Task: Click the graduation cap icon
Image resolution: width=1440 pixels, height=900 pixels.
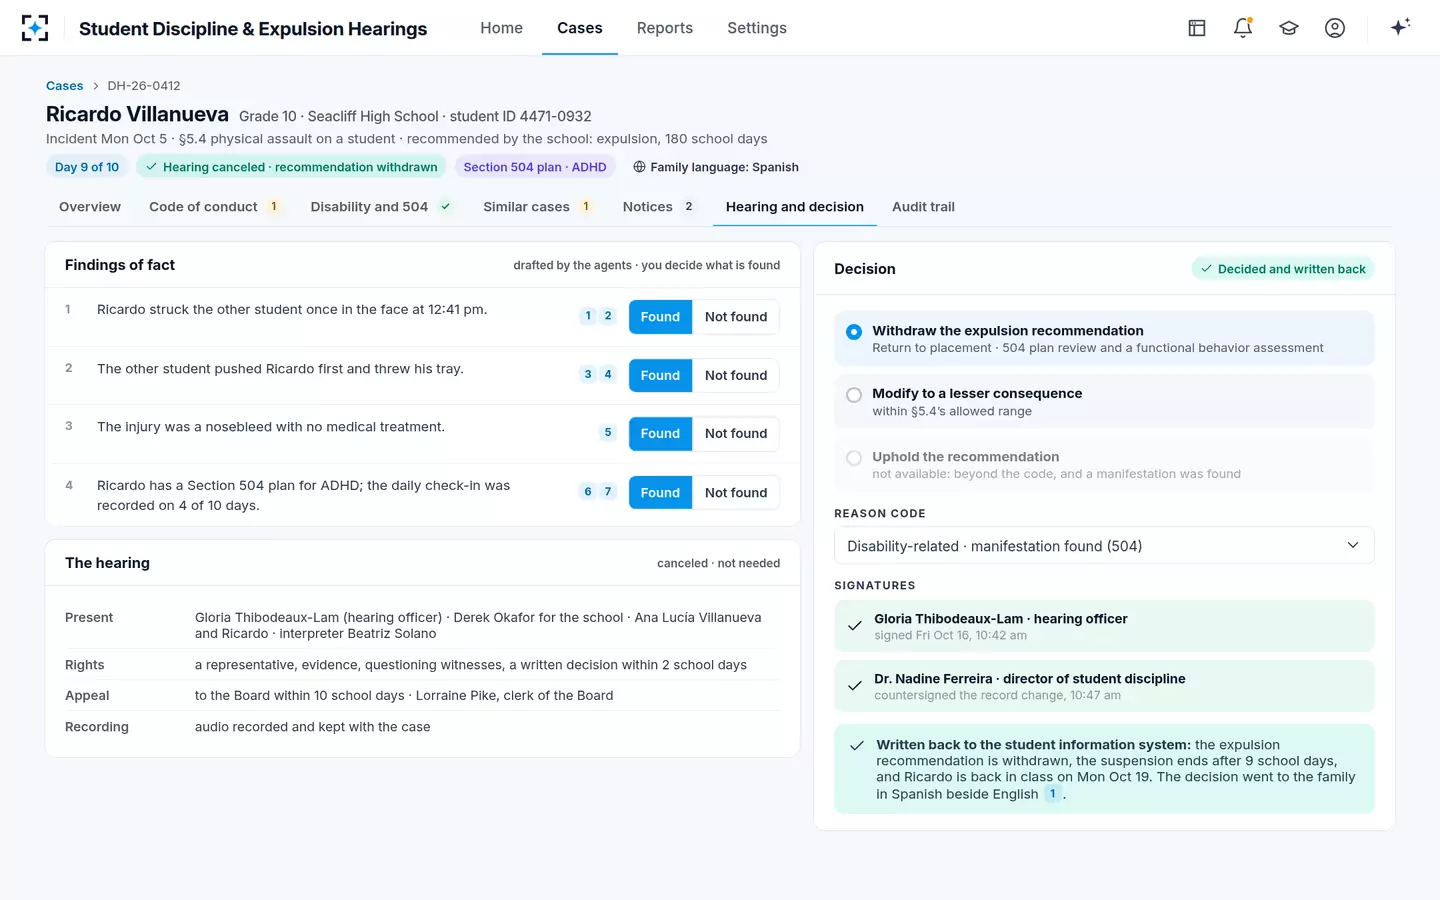Action: coord(1289,28)
